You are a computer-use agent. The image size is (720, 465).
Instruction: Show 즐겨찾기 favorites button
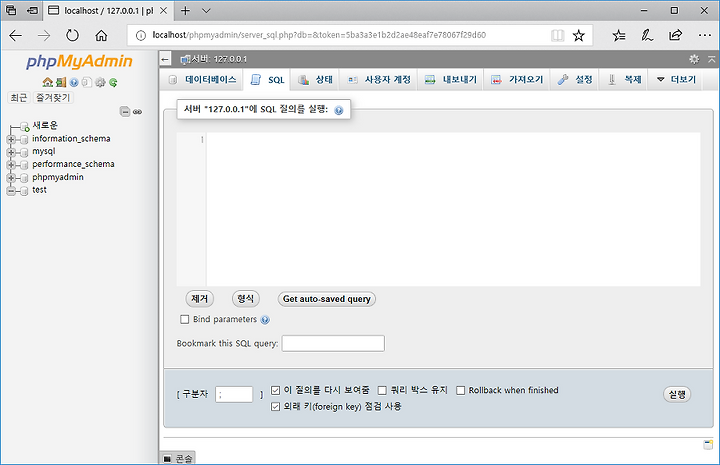53,98
